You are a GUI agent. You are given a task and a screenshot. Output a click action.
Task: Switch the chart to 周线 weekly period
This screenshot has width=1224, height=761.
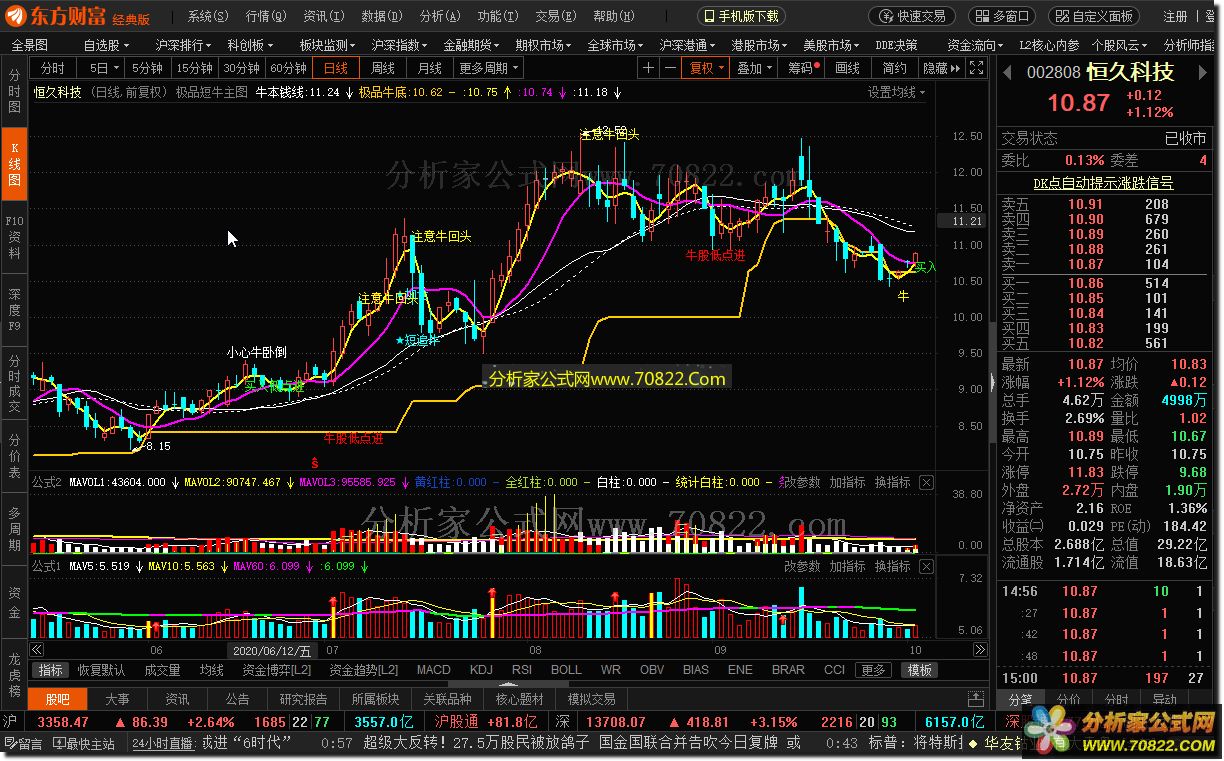[383, 68]
